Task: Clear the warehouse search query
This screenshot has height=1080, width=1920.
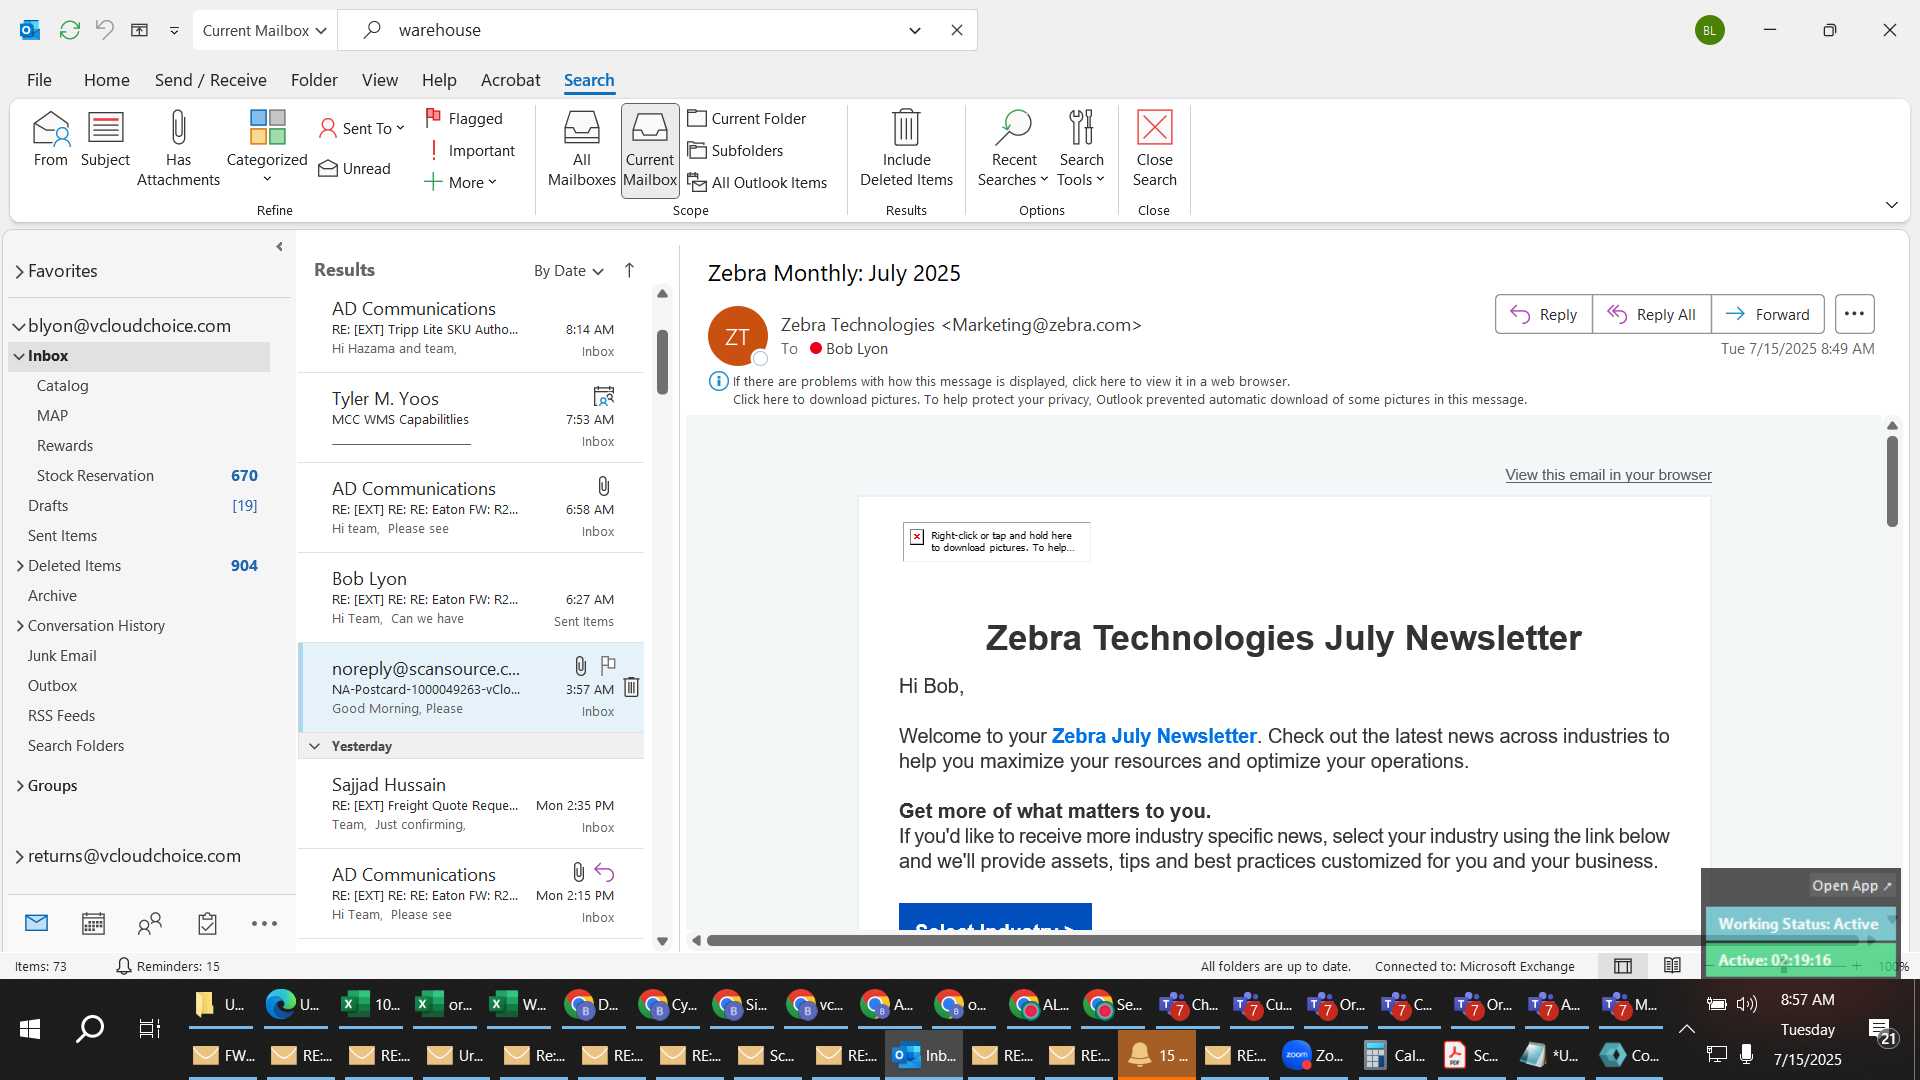Action: coord(957,30)
